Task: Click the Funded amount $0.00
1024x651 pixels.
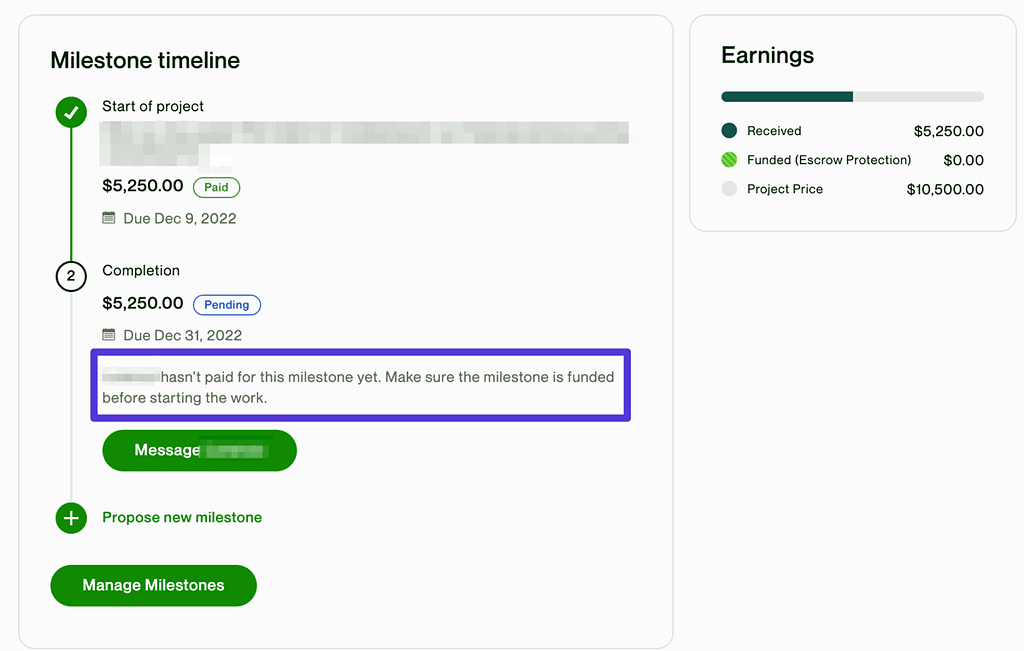Action: tap(963, 161)
